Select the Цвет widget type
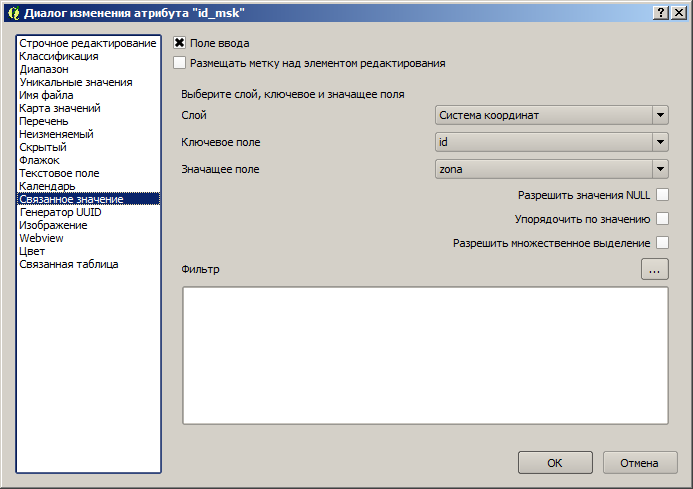The width and height of the screenshot is (693, 489). coord(31,251)
